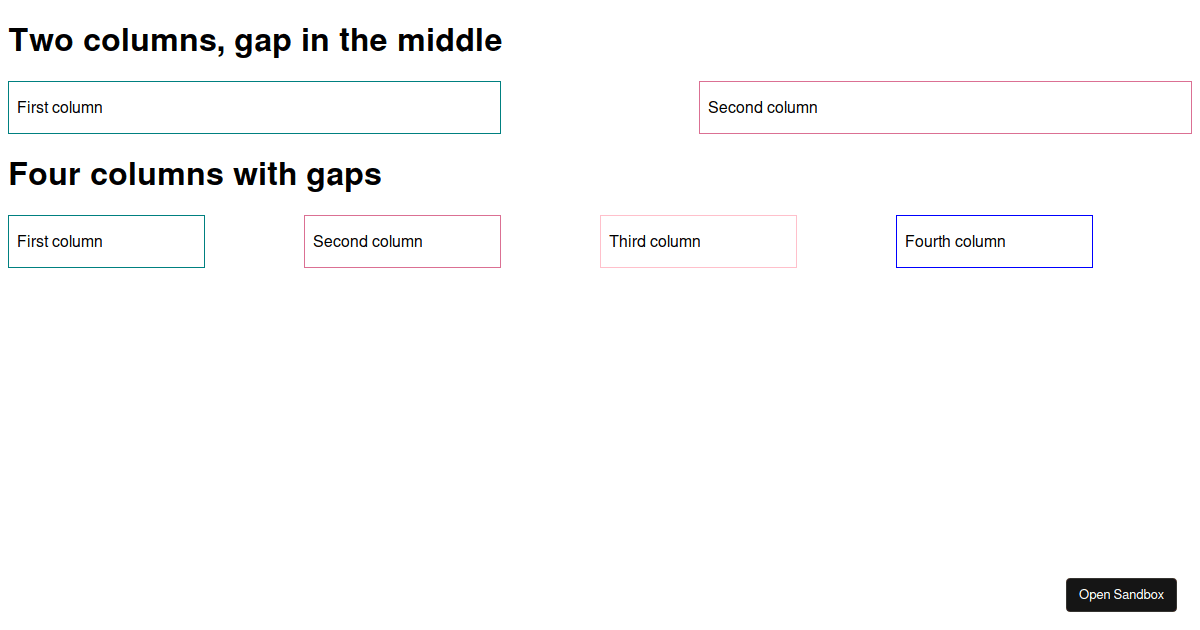
Task: Click the pink-bordered Second column box
Action: click(402, 241)
